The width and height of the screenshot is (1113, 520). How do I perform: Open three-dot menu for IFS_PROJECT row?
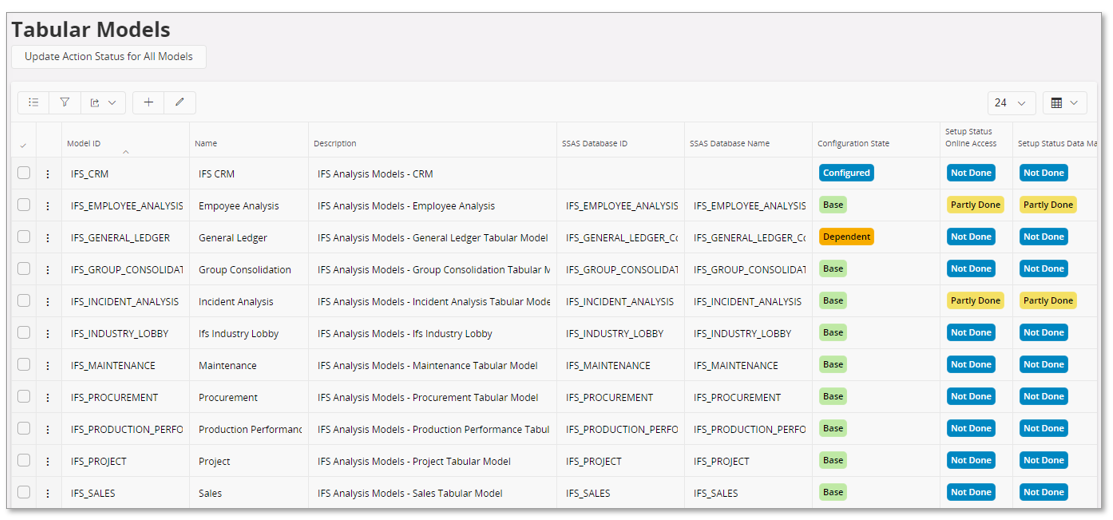[x=48, y=462]
